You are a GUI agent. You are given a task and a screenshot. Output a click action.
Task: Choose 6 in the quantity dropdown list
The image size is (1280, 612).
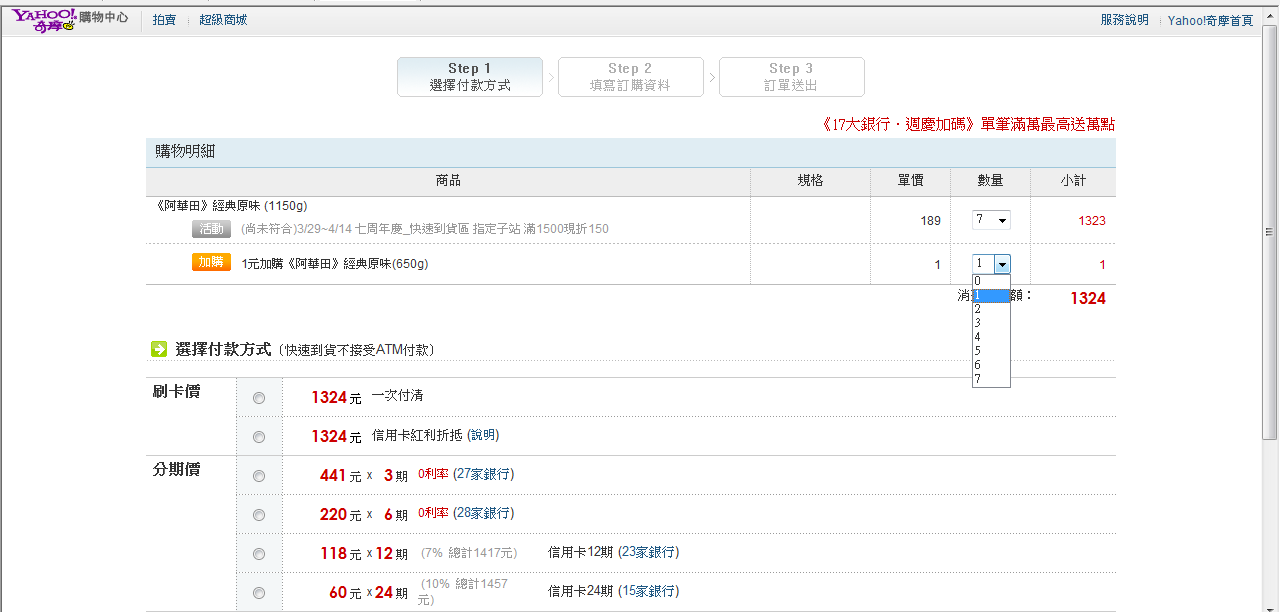[991, 365]
